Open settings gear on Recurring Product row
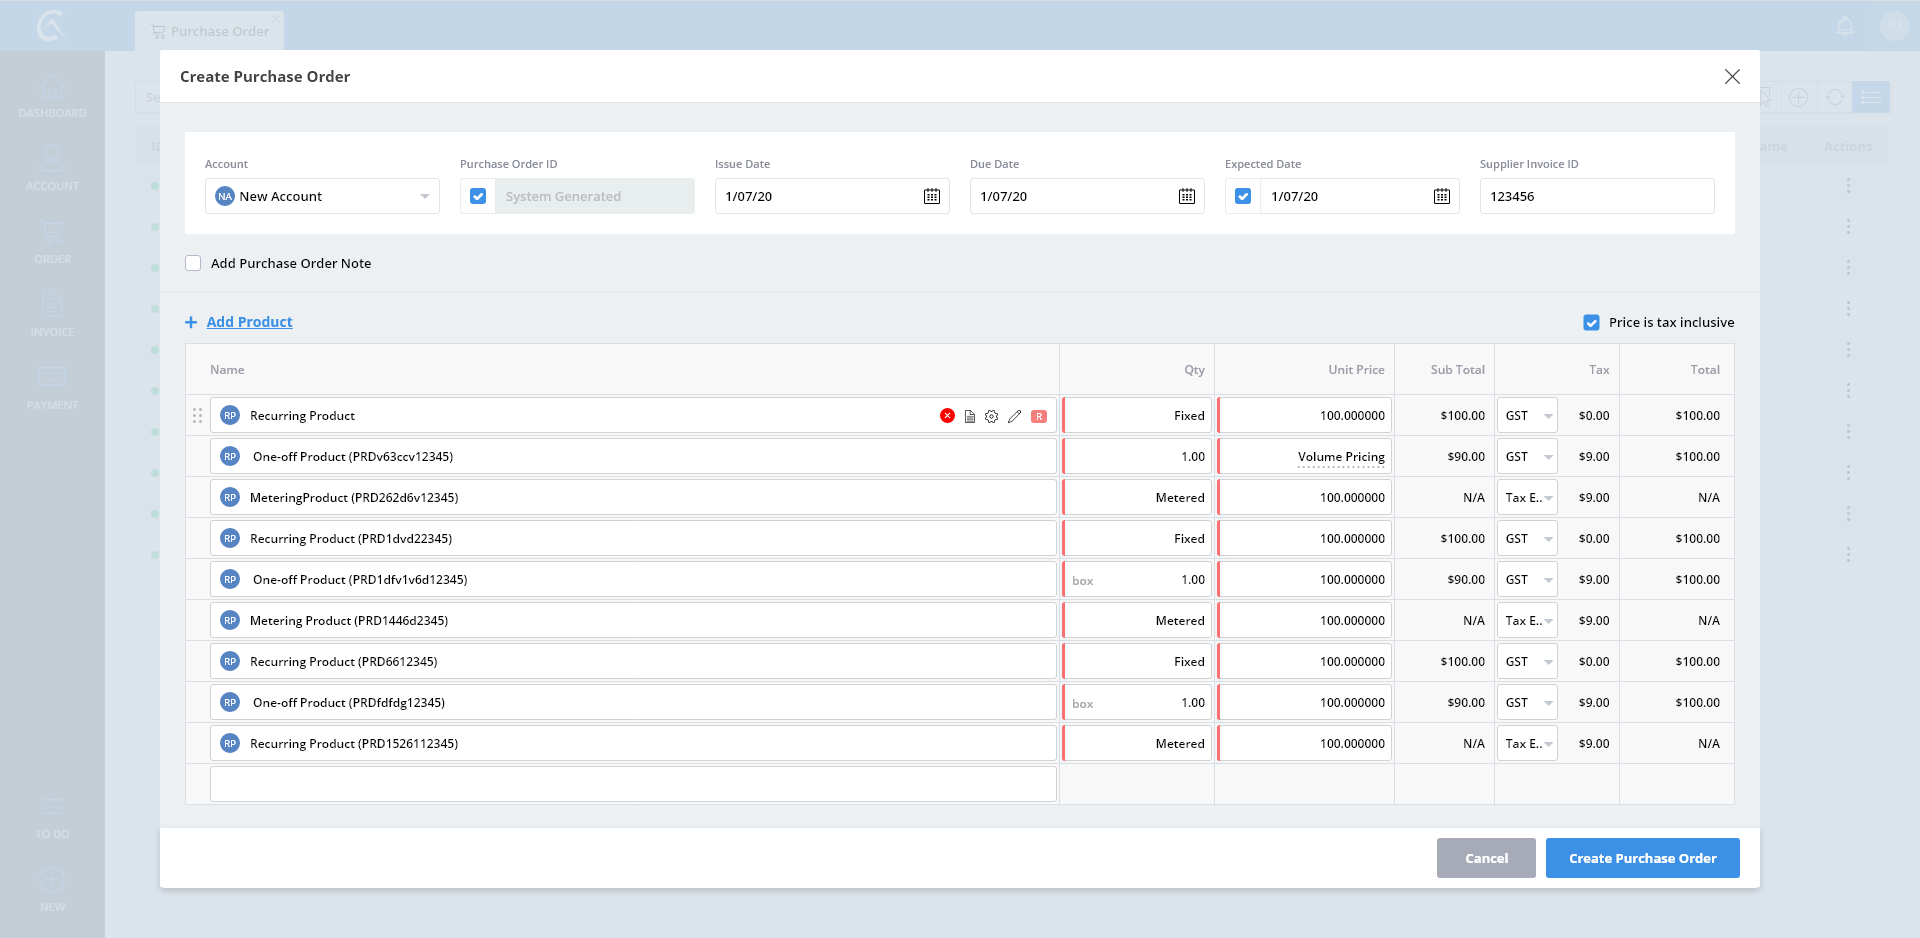Image resolution: width=1920 pixels, height=938 pixels. (x=991, y=416)
